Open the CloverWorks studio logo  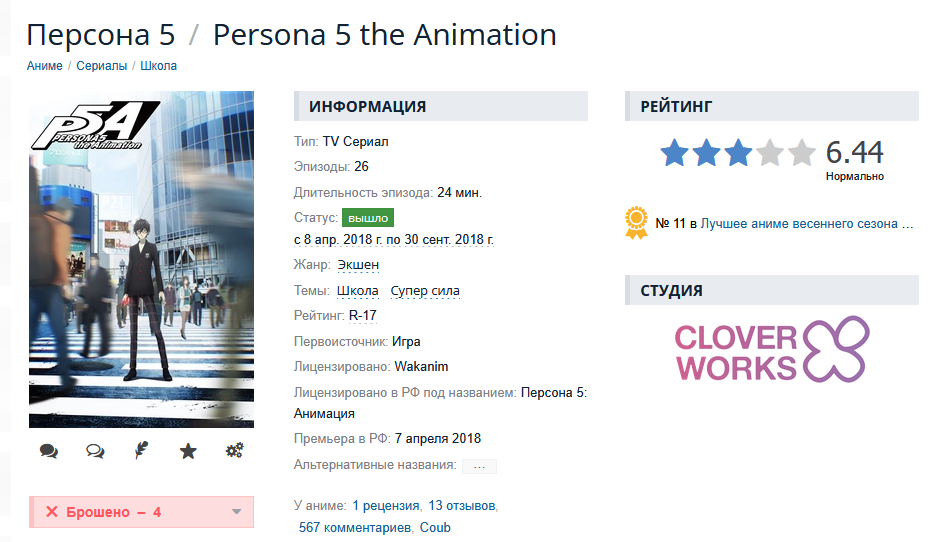(771, 349)
